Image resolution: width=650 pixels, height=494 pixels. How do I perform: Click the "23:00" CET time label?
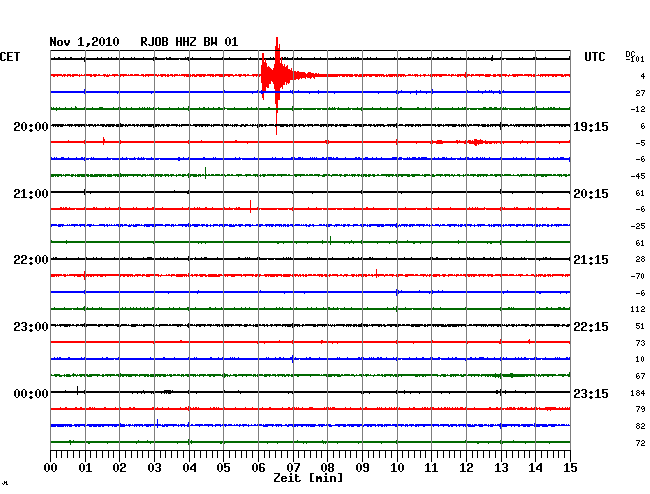point(31,327)
